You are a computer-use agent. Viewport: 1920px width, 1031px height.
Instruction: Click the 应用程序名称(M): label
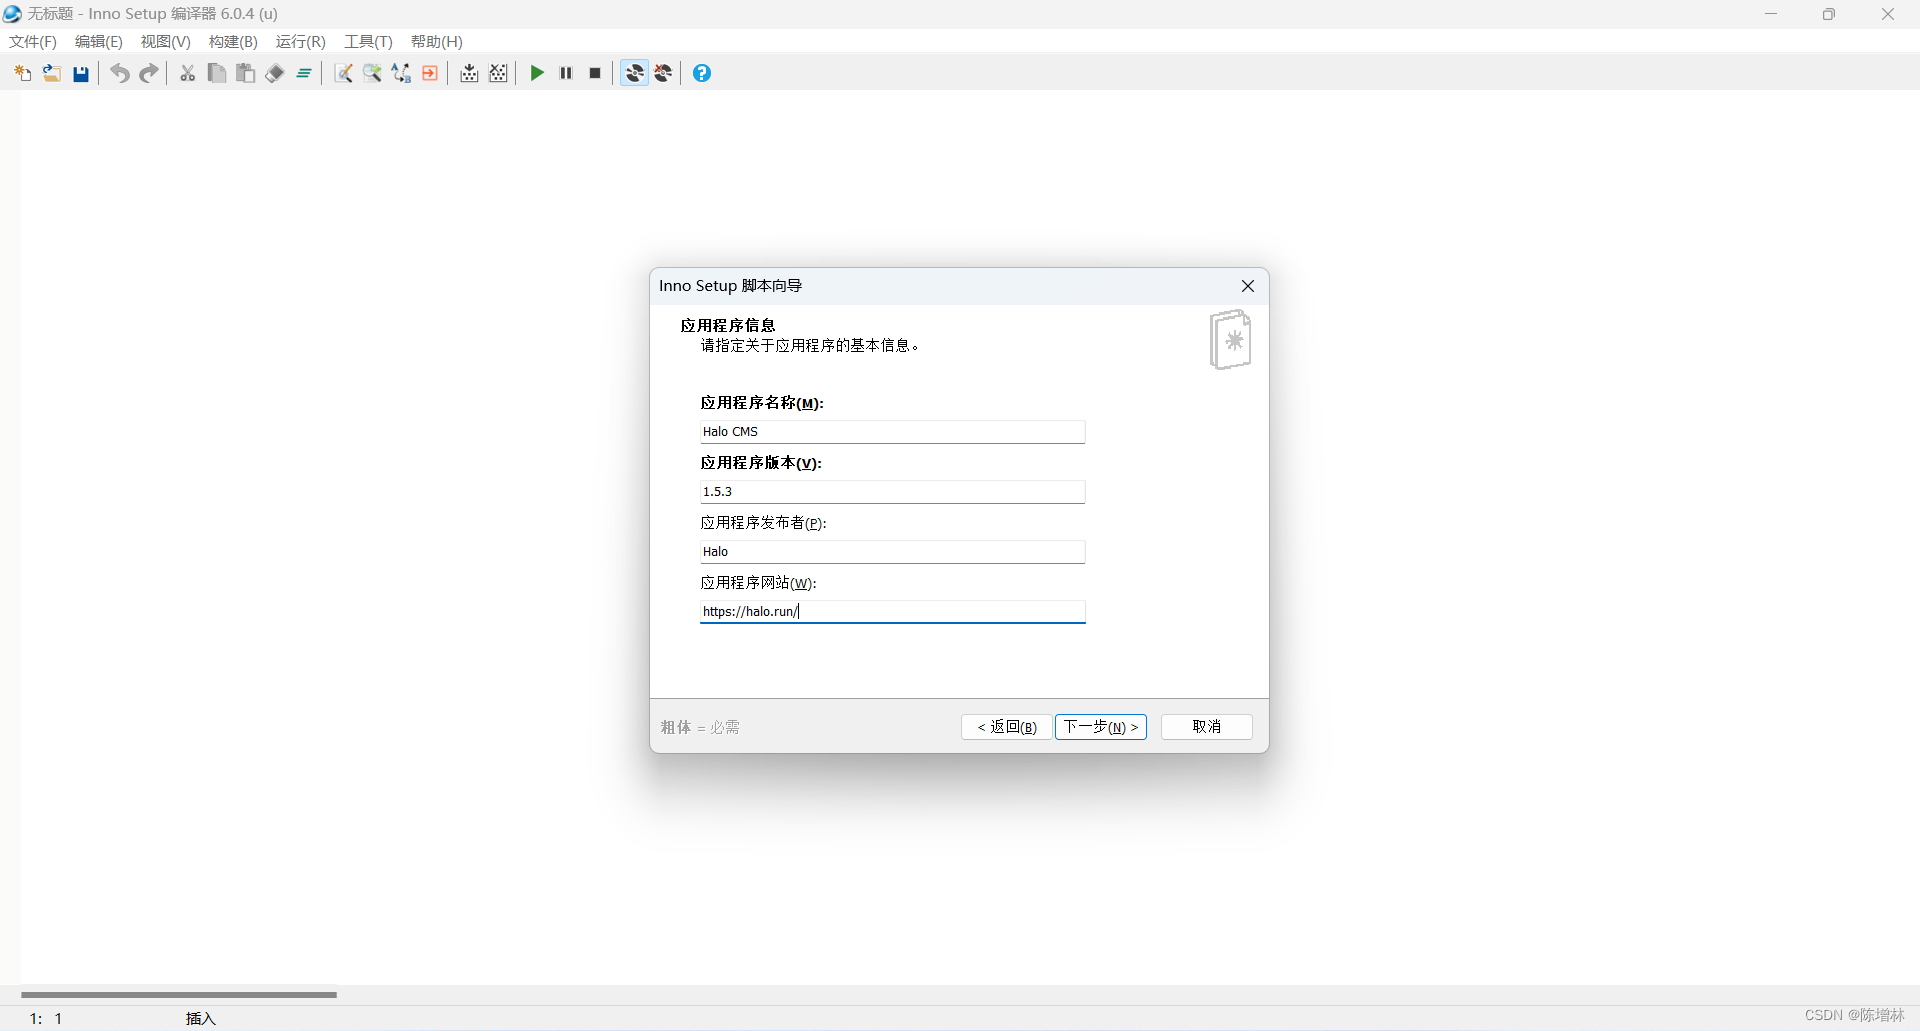coord(762,402)
